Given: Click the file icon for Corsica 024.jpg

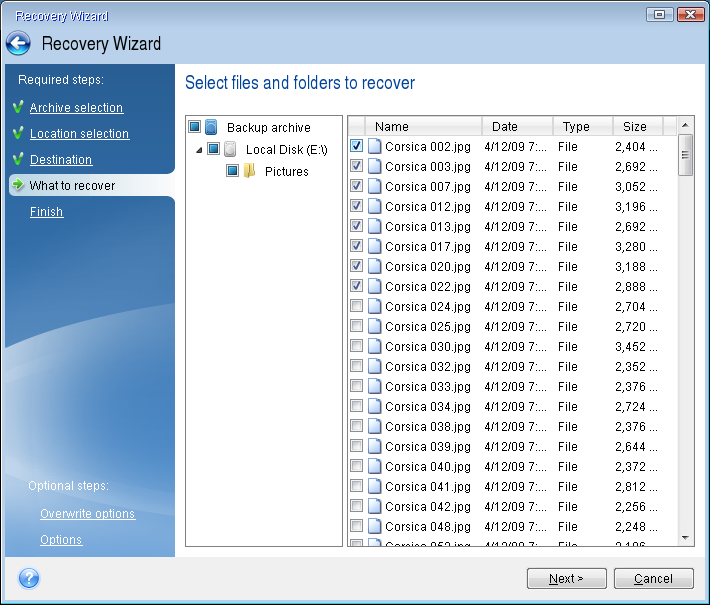Looking at the screenshot, I should click(374, 306).
